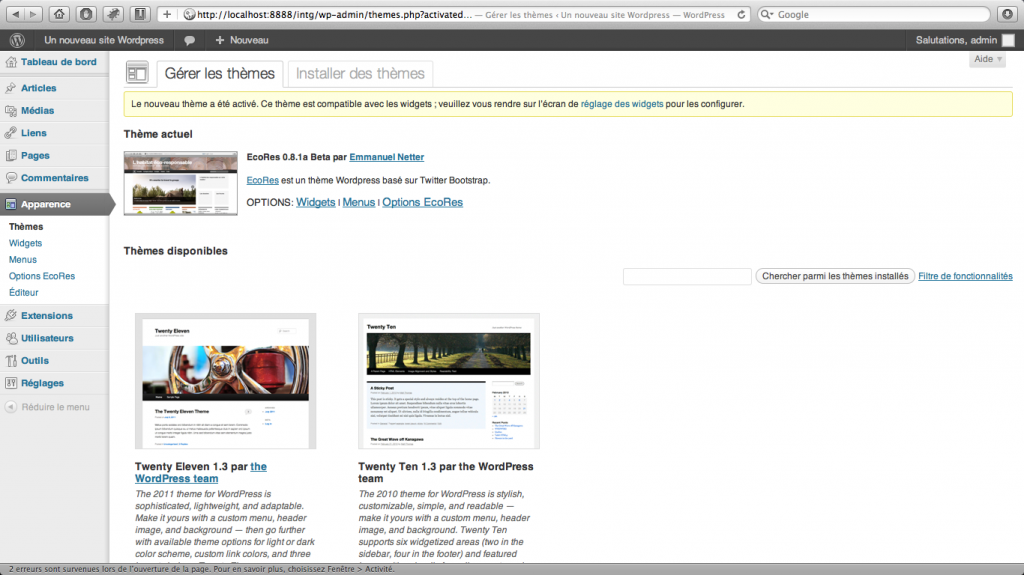
Task: Click the plus icon left of the address bar
Action: point(167,14)
